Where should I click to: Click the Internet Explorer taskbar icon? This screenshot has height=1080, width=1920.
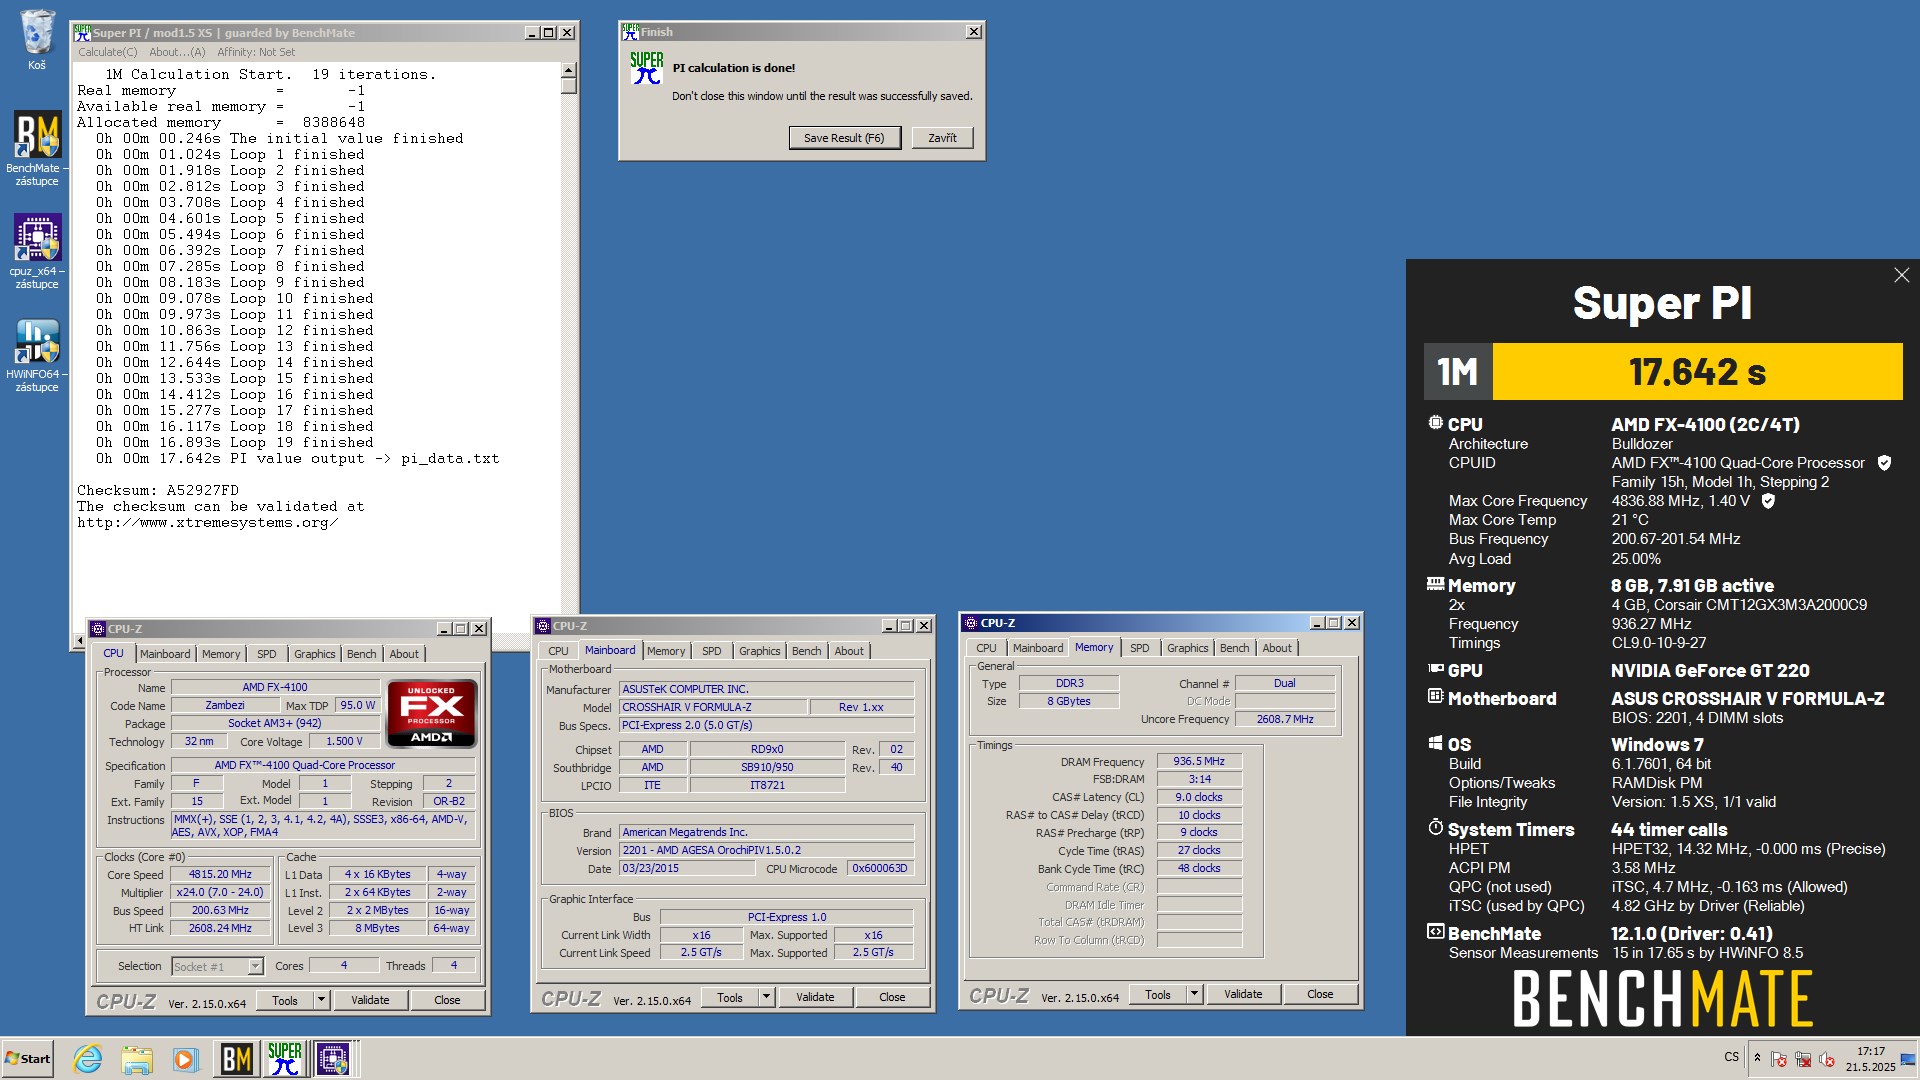click(88, 1058)
